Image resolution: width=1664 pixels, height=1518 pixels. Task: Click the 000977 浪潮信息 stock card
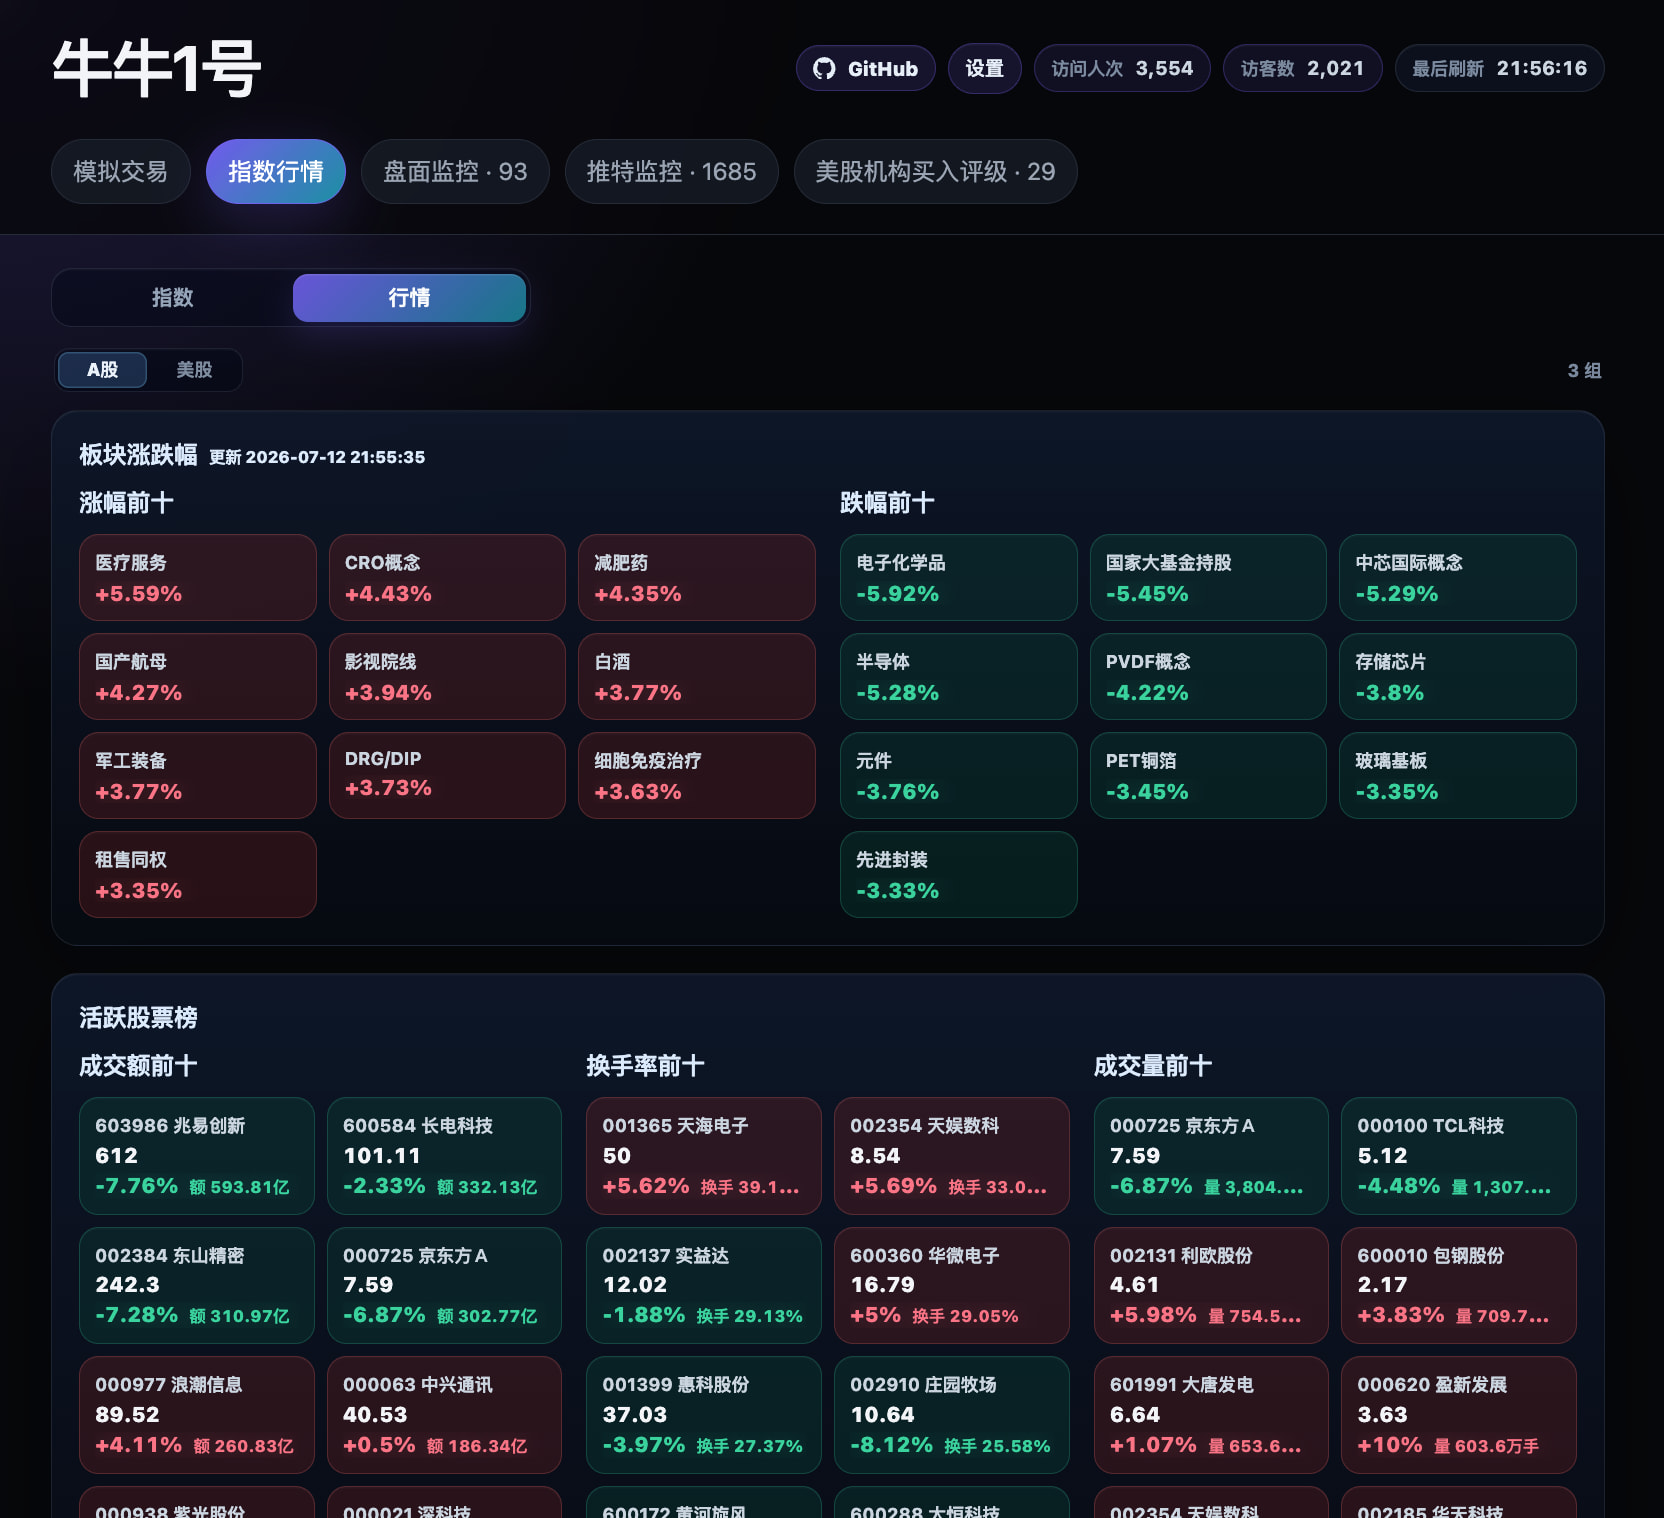(x=197, y=1415)
